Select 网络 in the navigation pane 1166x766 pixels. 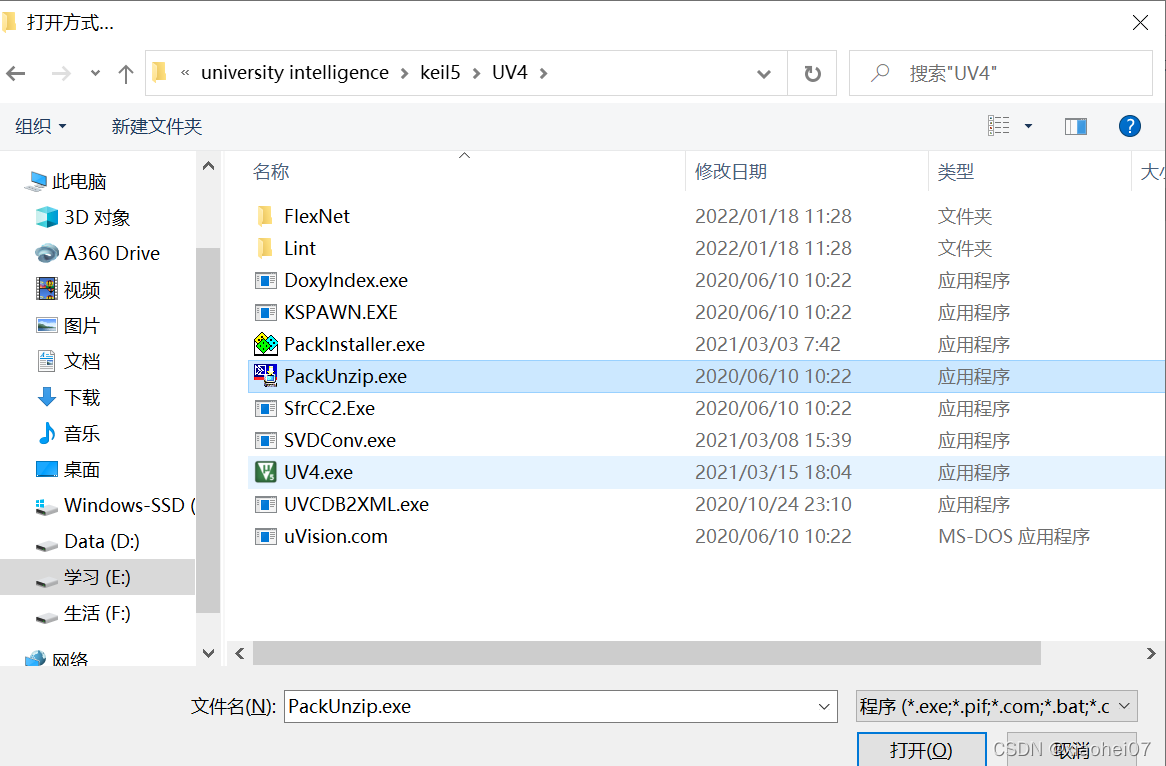(x=56, y=659)
